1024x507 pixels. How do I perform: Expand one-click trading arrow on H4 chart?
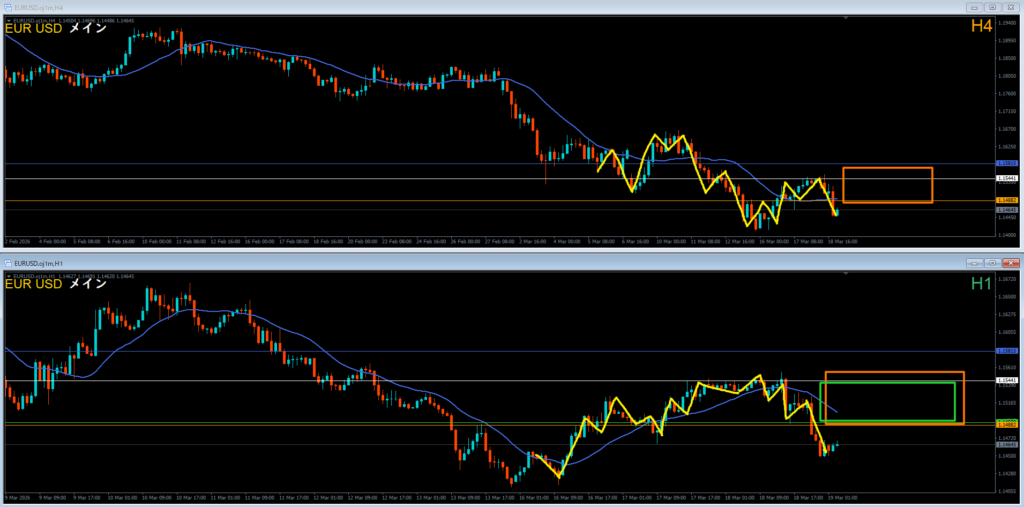(8, 19)
